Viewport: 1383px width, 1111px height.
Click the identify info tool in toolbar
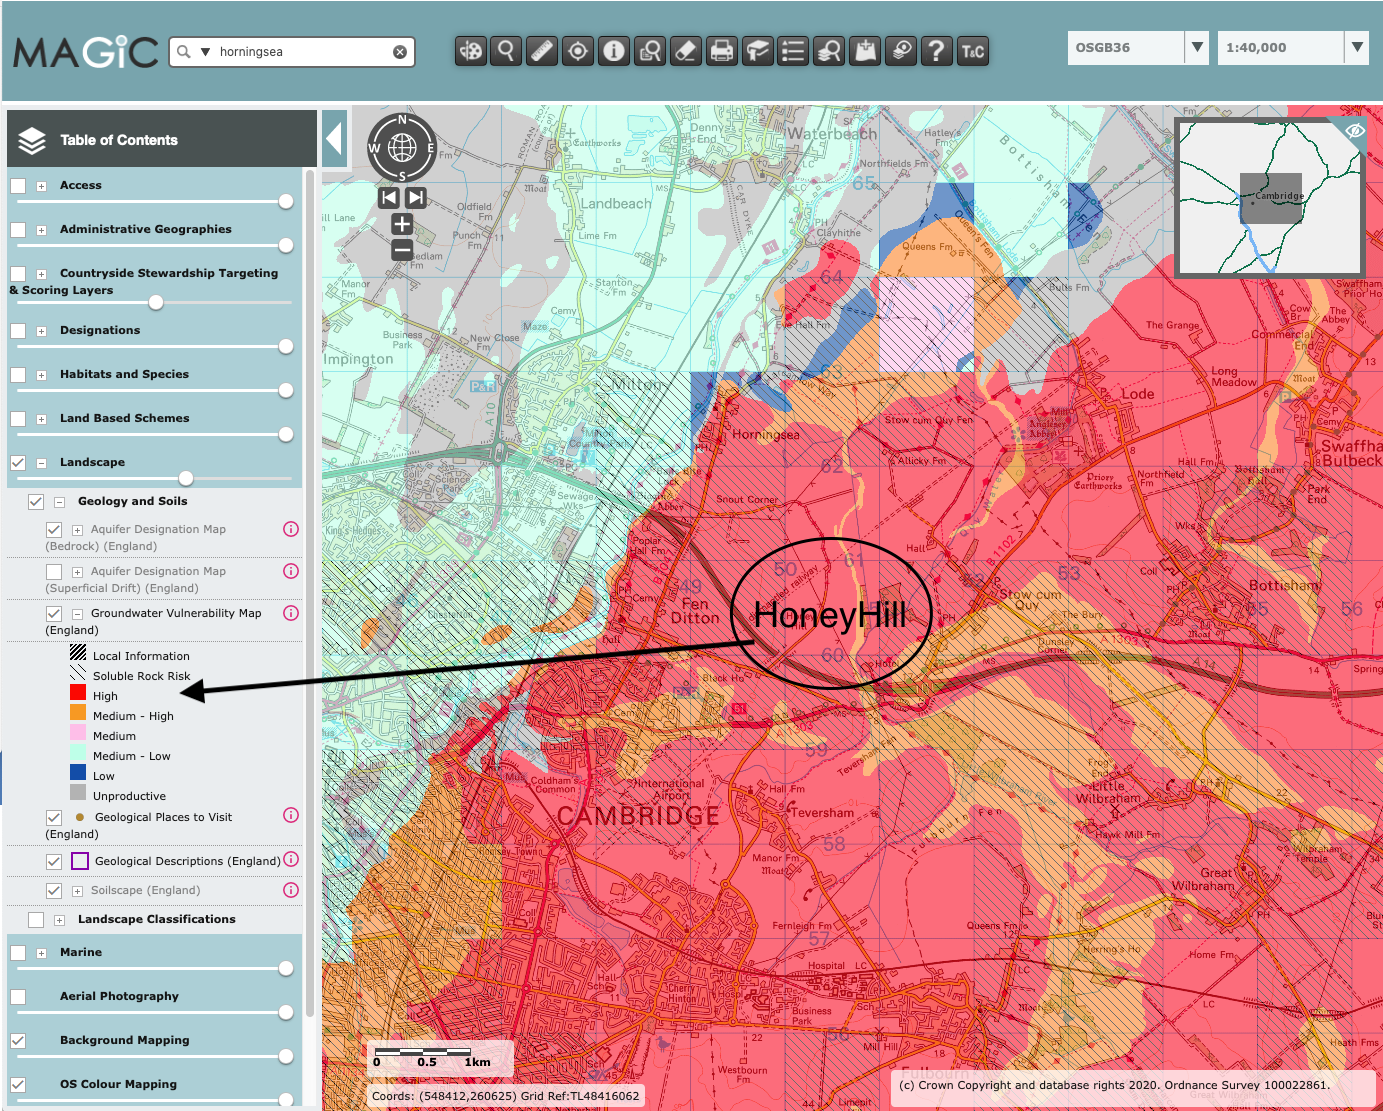(614, 51)
